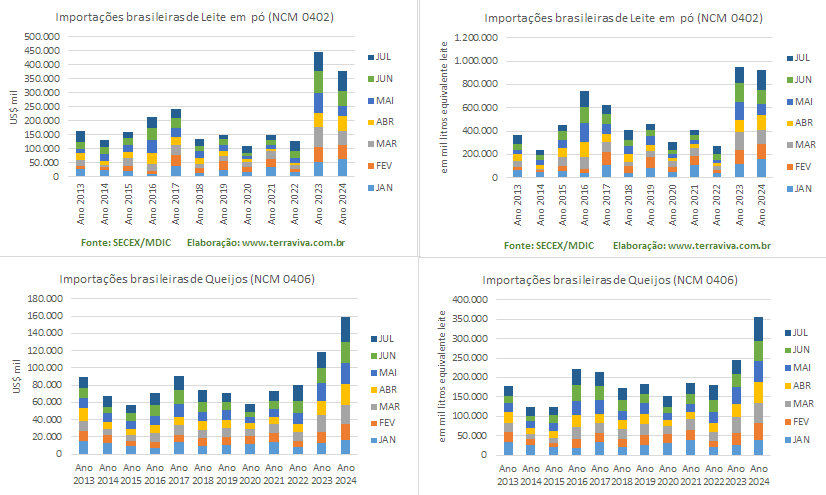Select the FEV legend swatch in liters Leite em pó chart

point(790,167)
